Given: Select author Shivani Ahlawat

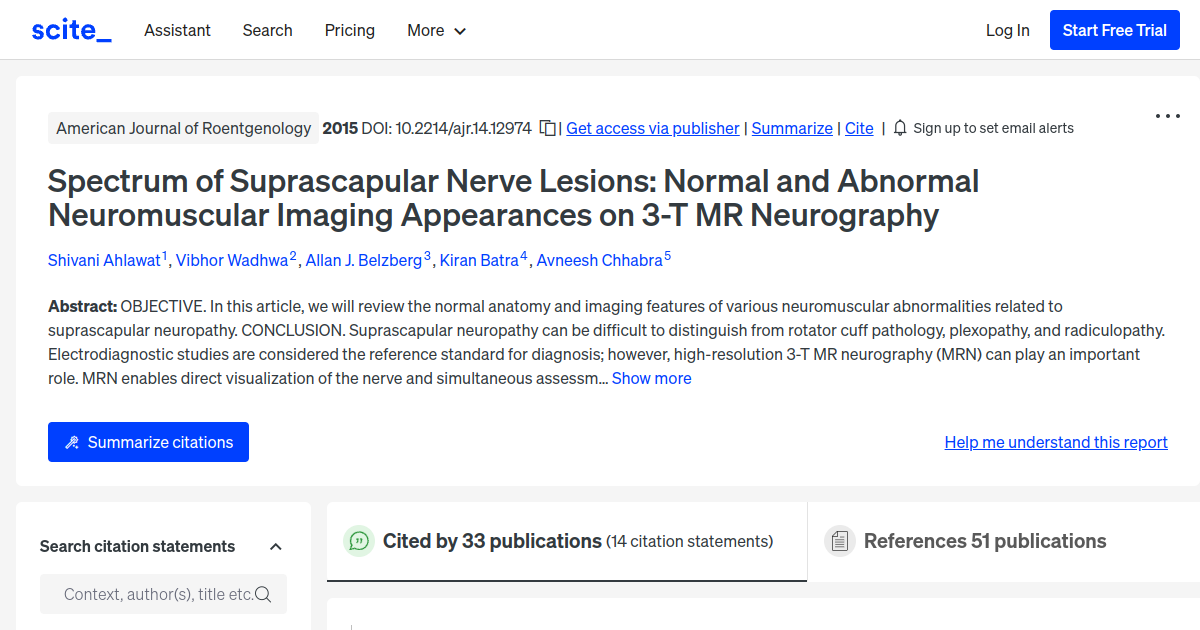Looking at the screenshot, I should pos(104,260).
